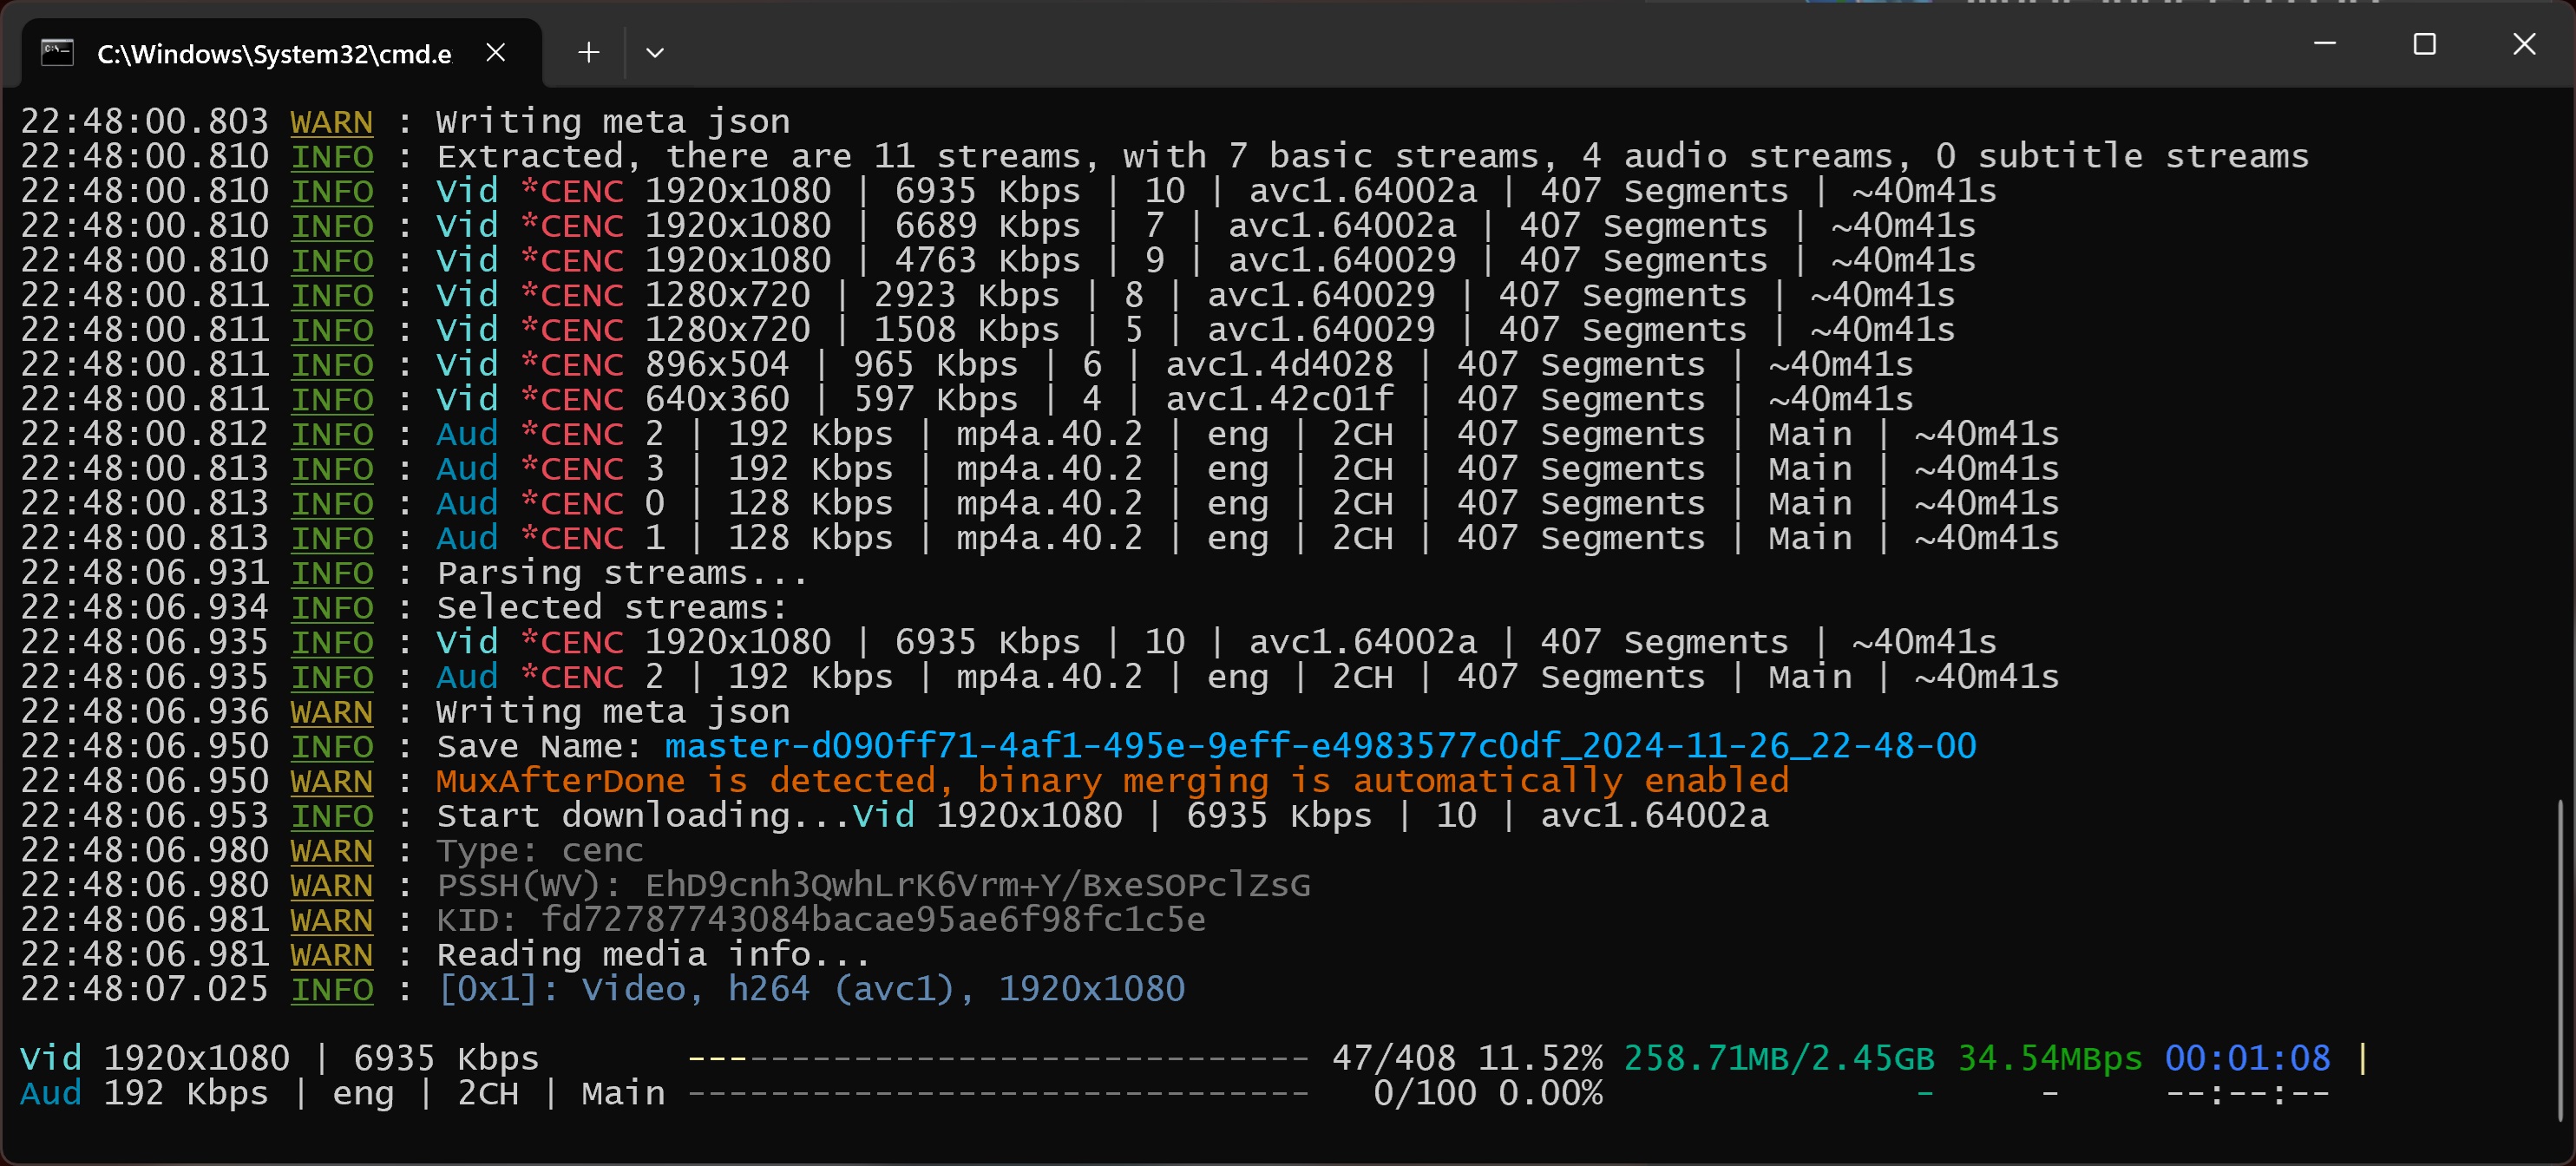Open a new terminal tab
Viewport: 2576px width, 1166px height.
[x=589, y=52]
